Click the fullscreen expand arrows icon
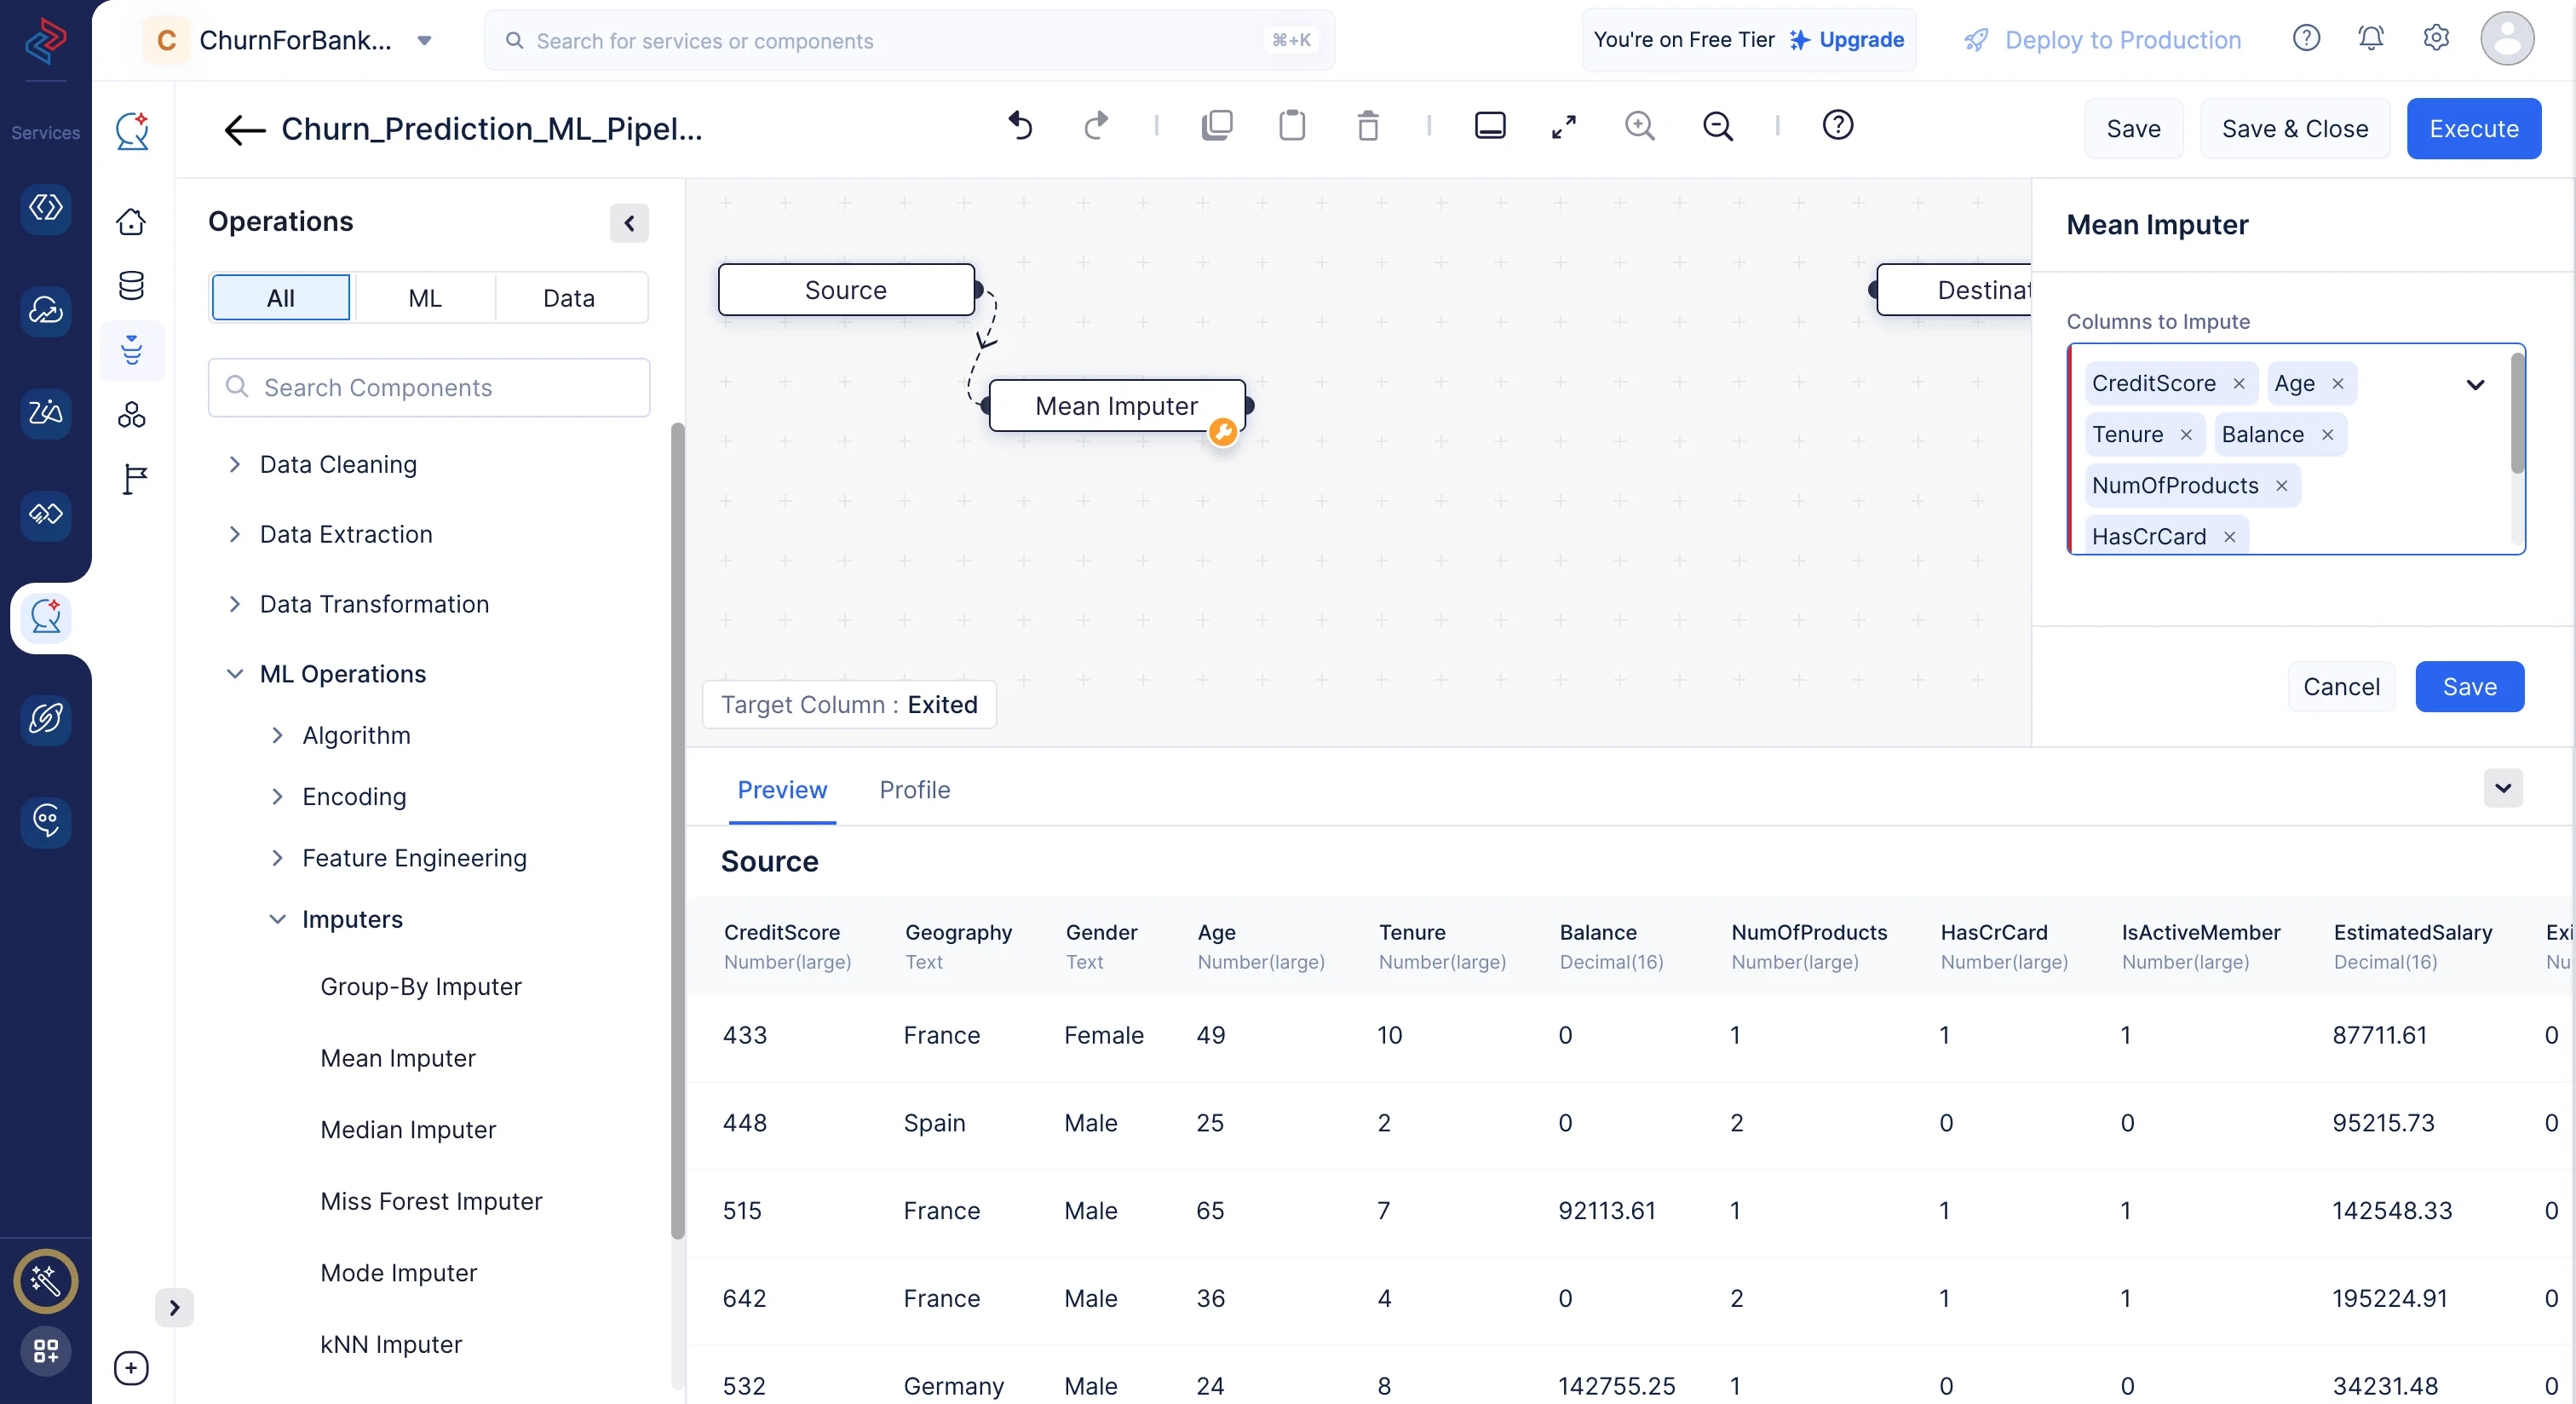 (x=1563, y=126)
